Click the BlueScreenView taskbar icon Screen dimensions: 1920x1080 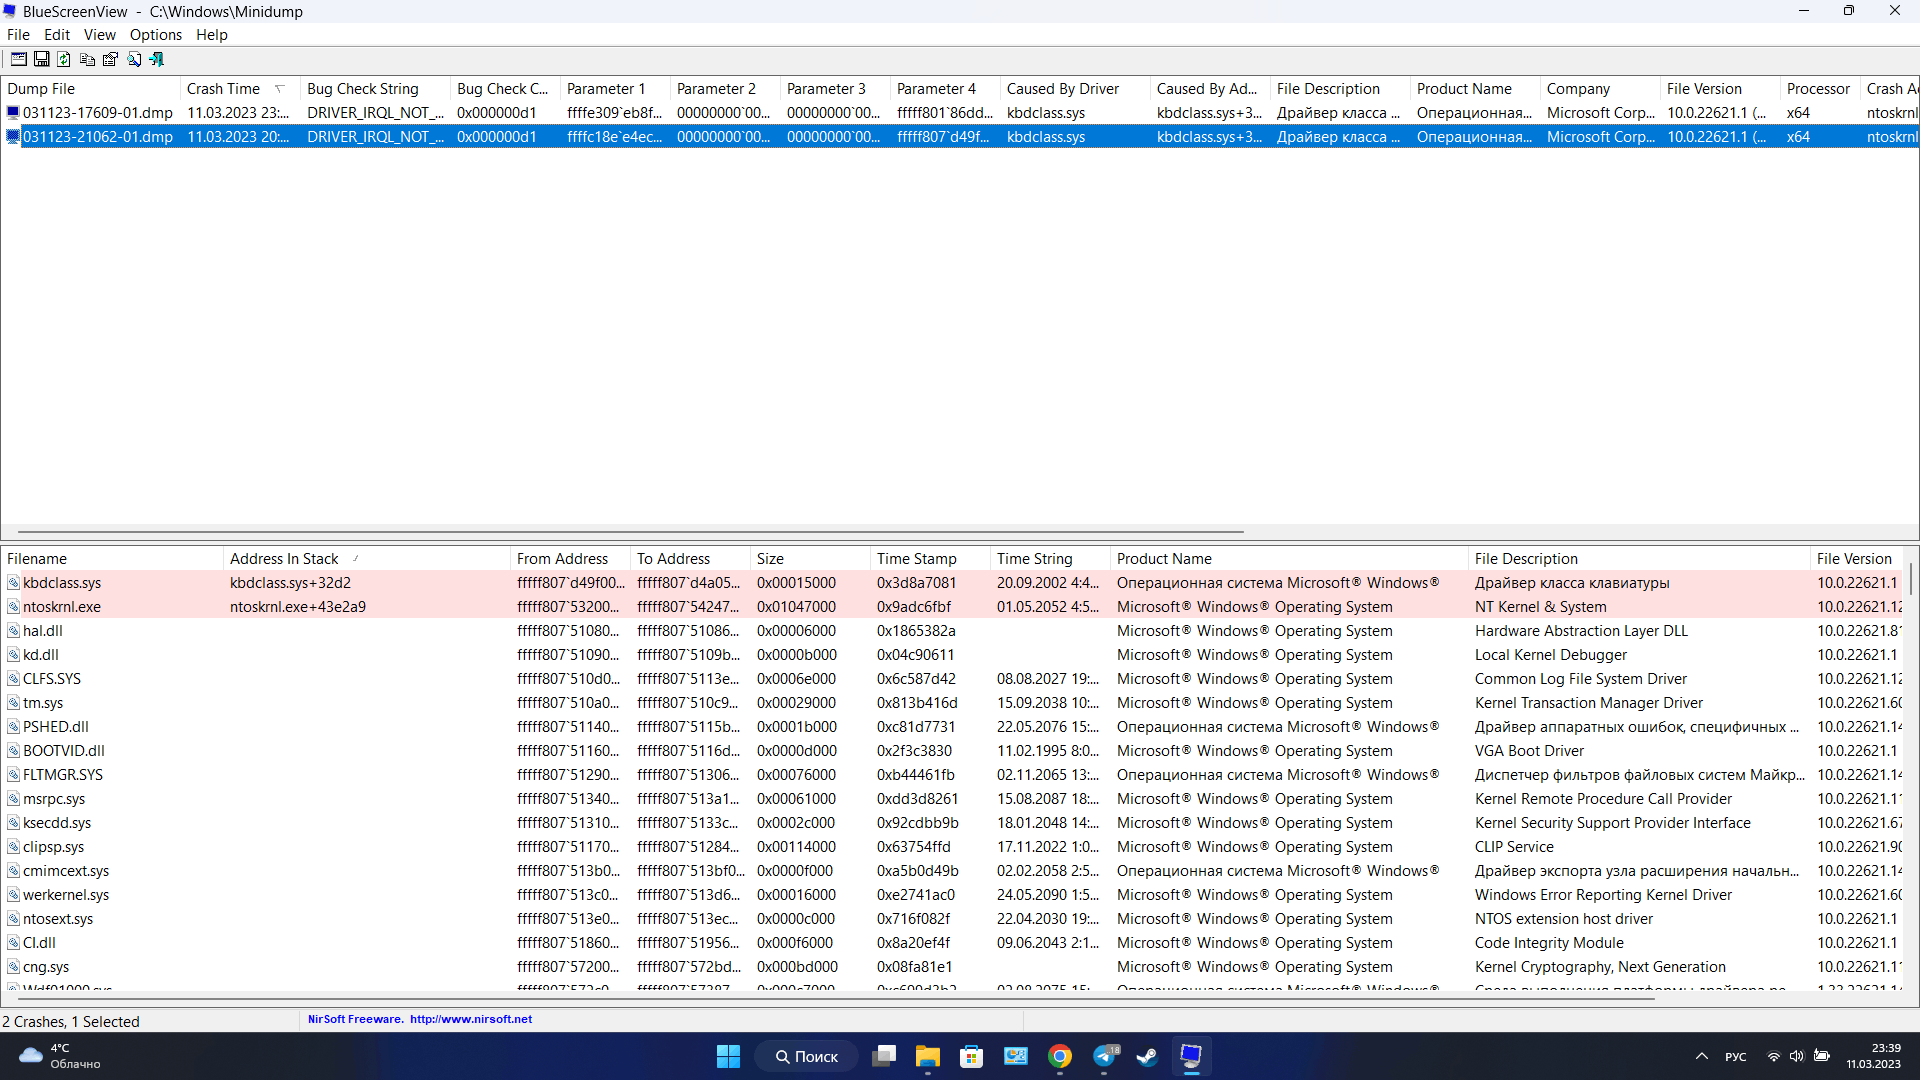pos(1191,1056)
